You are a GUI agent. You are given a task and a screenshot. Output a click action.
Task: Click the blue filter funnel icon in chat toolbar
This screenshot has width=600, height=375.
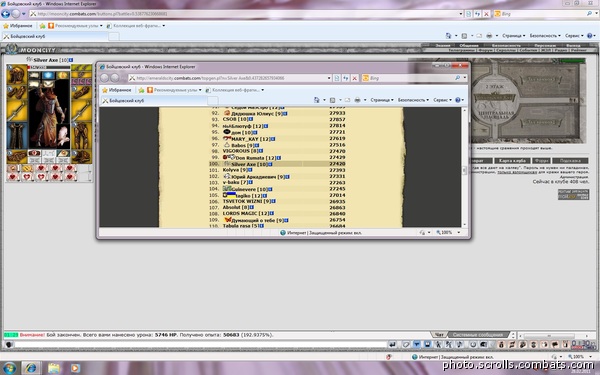pos(417,345)
